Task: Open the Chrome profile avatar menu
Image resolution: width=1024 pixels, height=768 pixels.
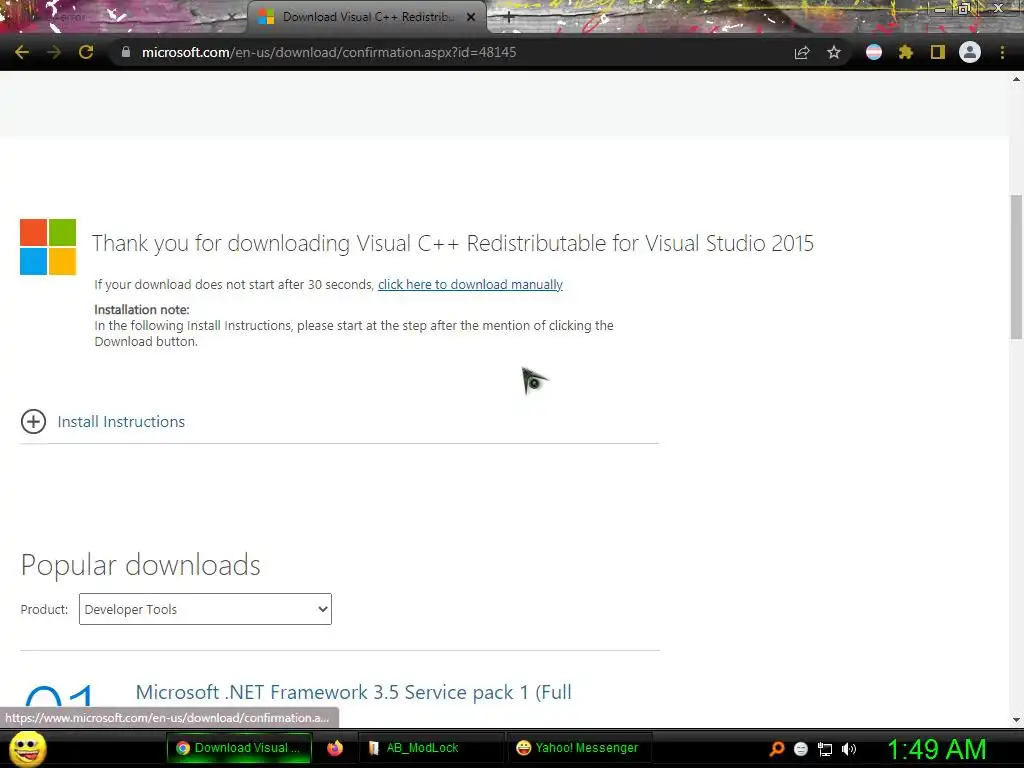Action: (970, 52)
